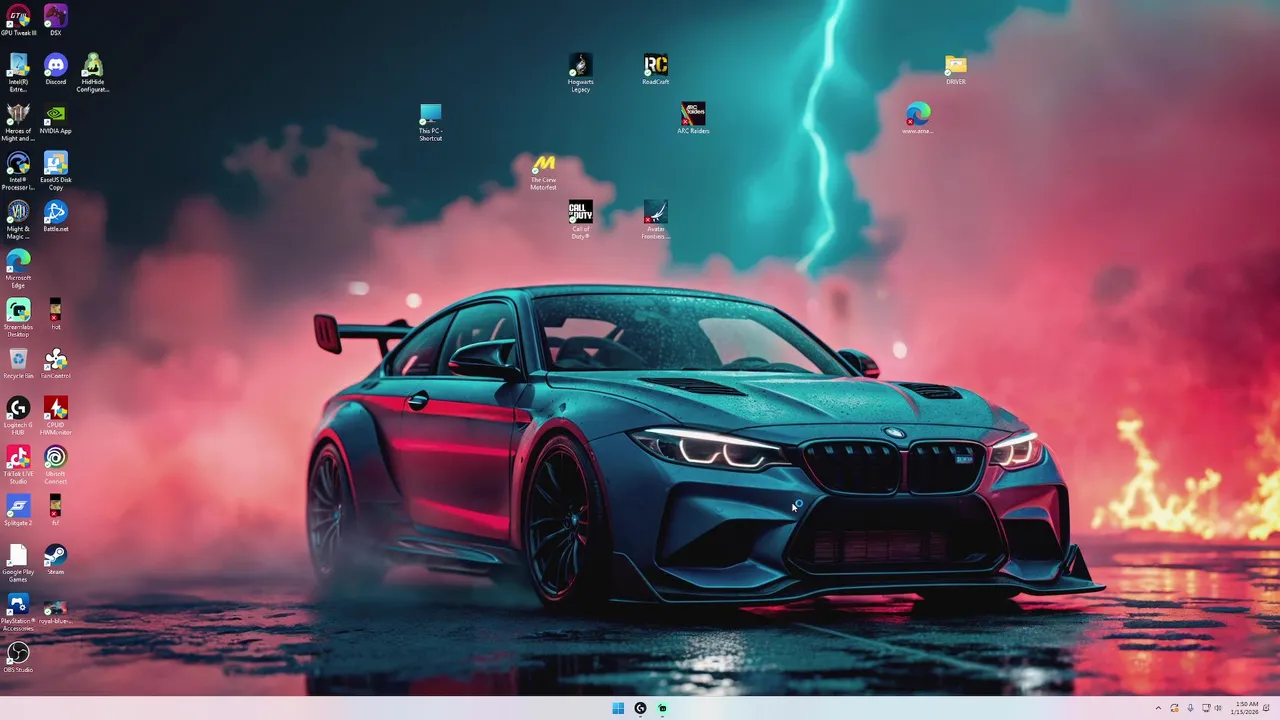Select Heroes of Might and Magic icon
Screen dimensions: 1280x720
point(18,121)
